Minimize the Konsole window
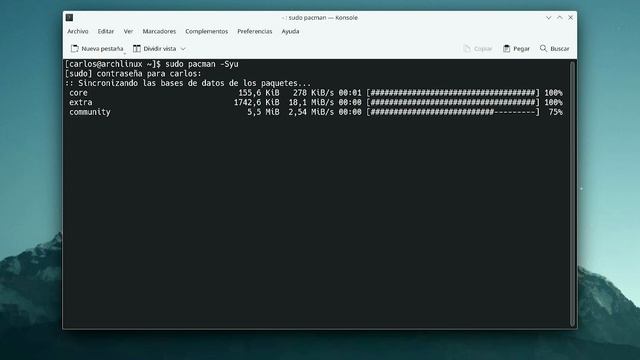640x360 pixels. pos(549,18)
